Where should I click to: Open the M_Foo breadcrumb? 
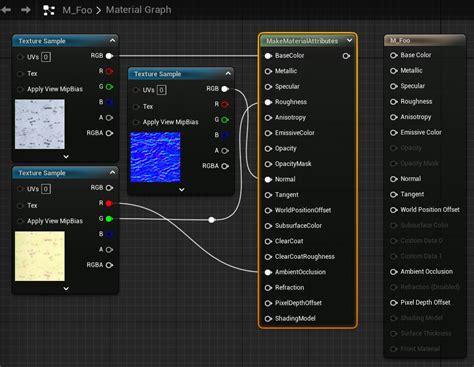tap(77, 10)
